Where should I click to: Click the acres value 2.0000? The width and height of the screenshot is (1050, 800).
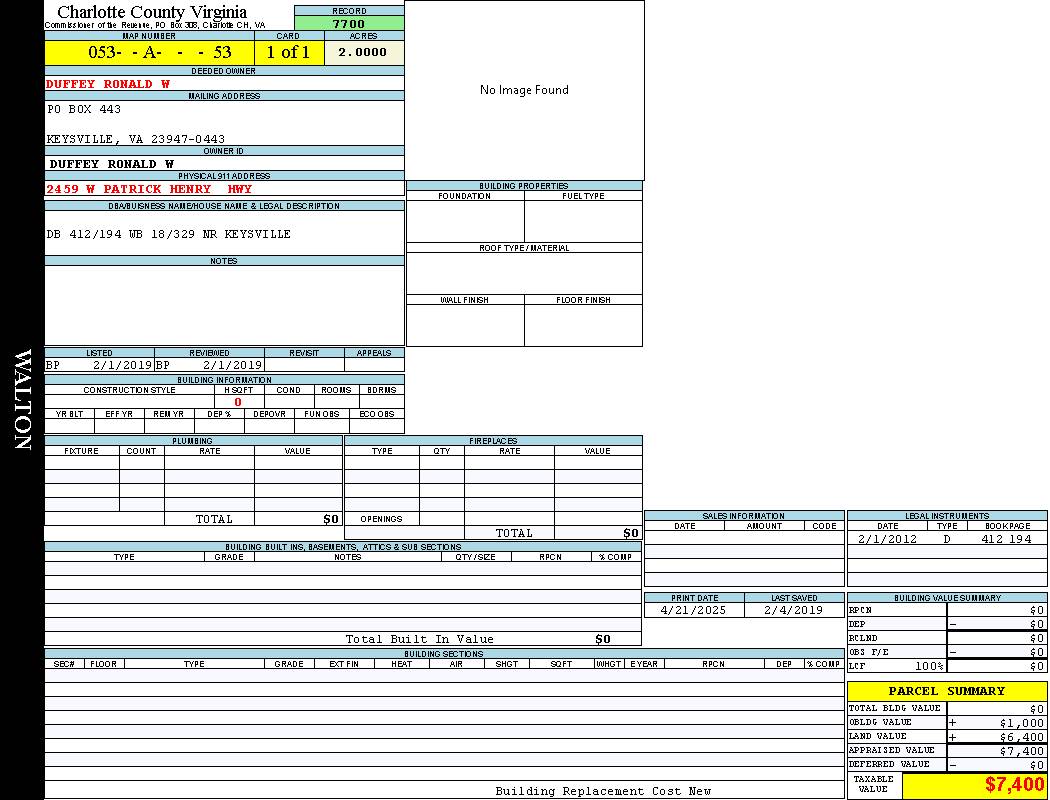tap(363, 53)
